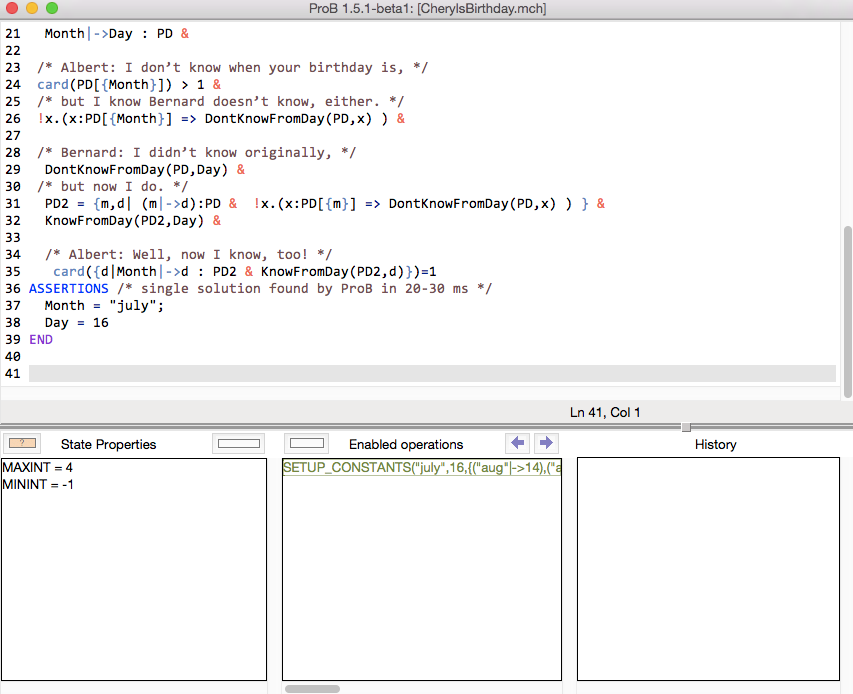This screenshot has width=853, height=694.
Task: Click the END keyword on line 39
Action: click(x=41, y=340)
